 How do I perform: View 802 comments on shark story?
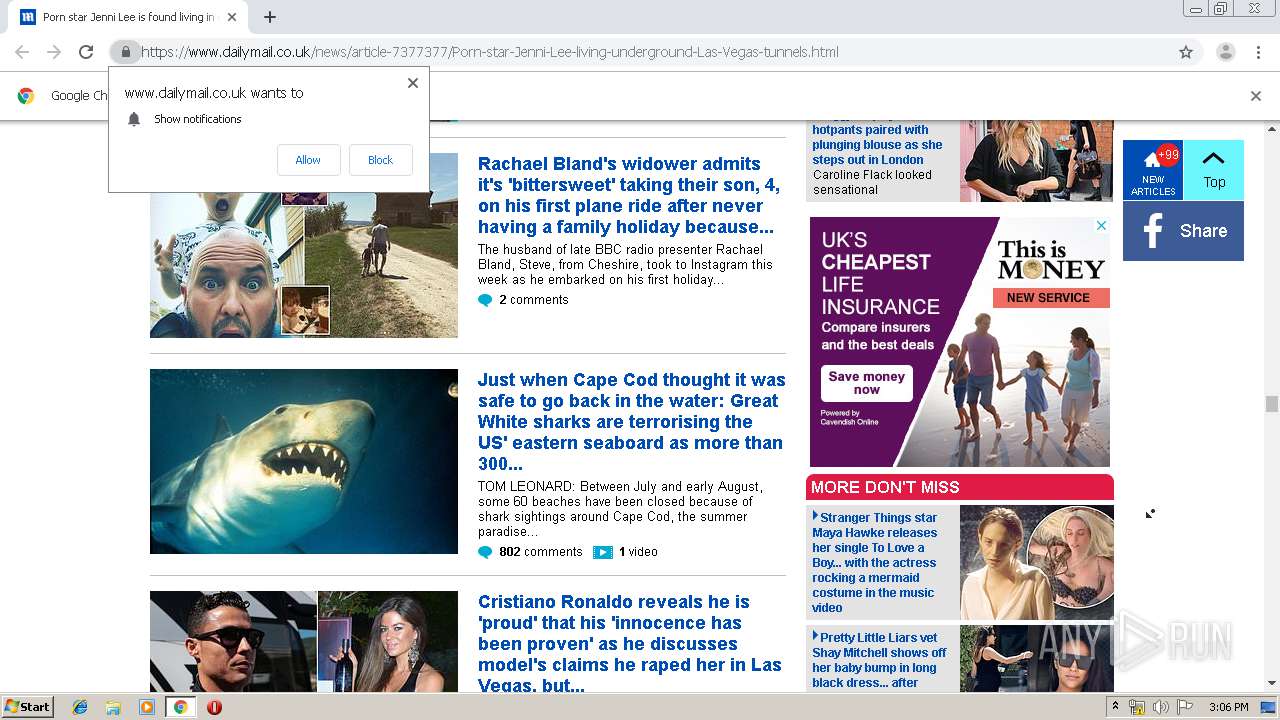coord(541,552)
